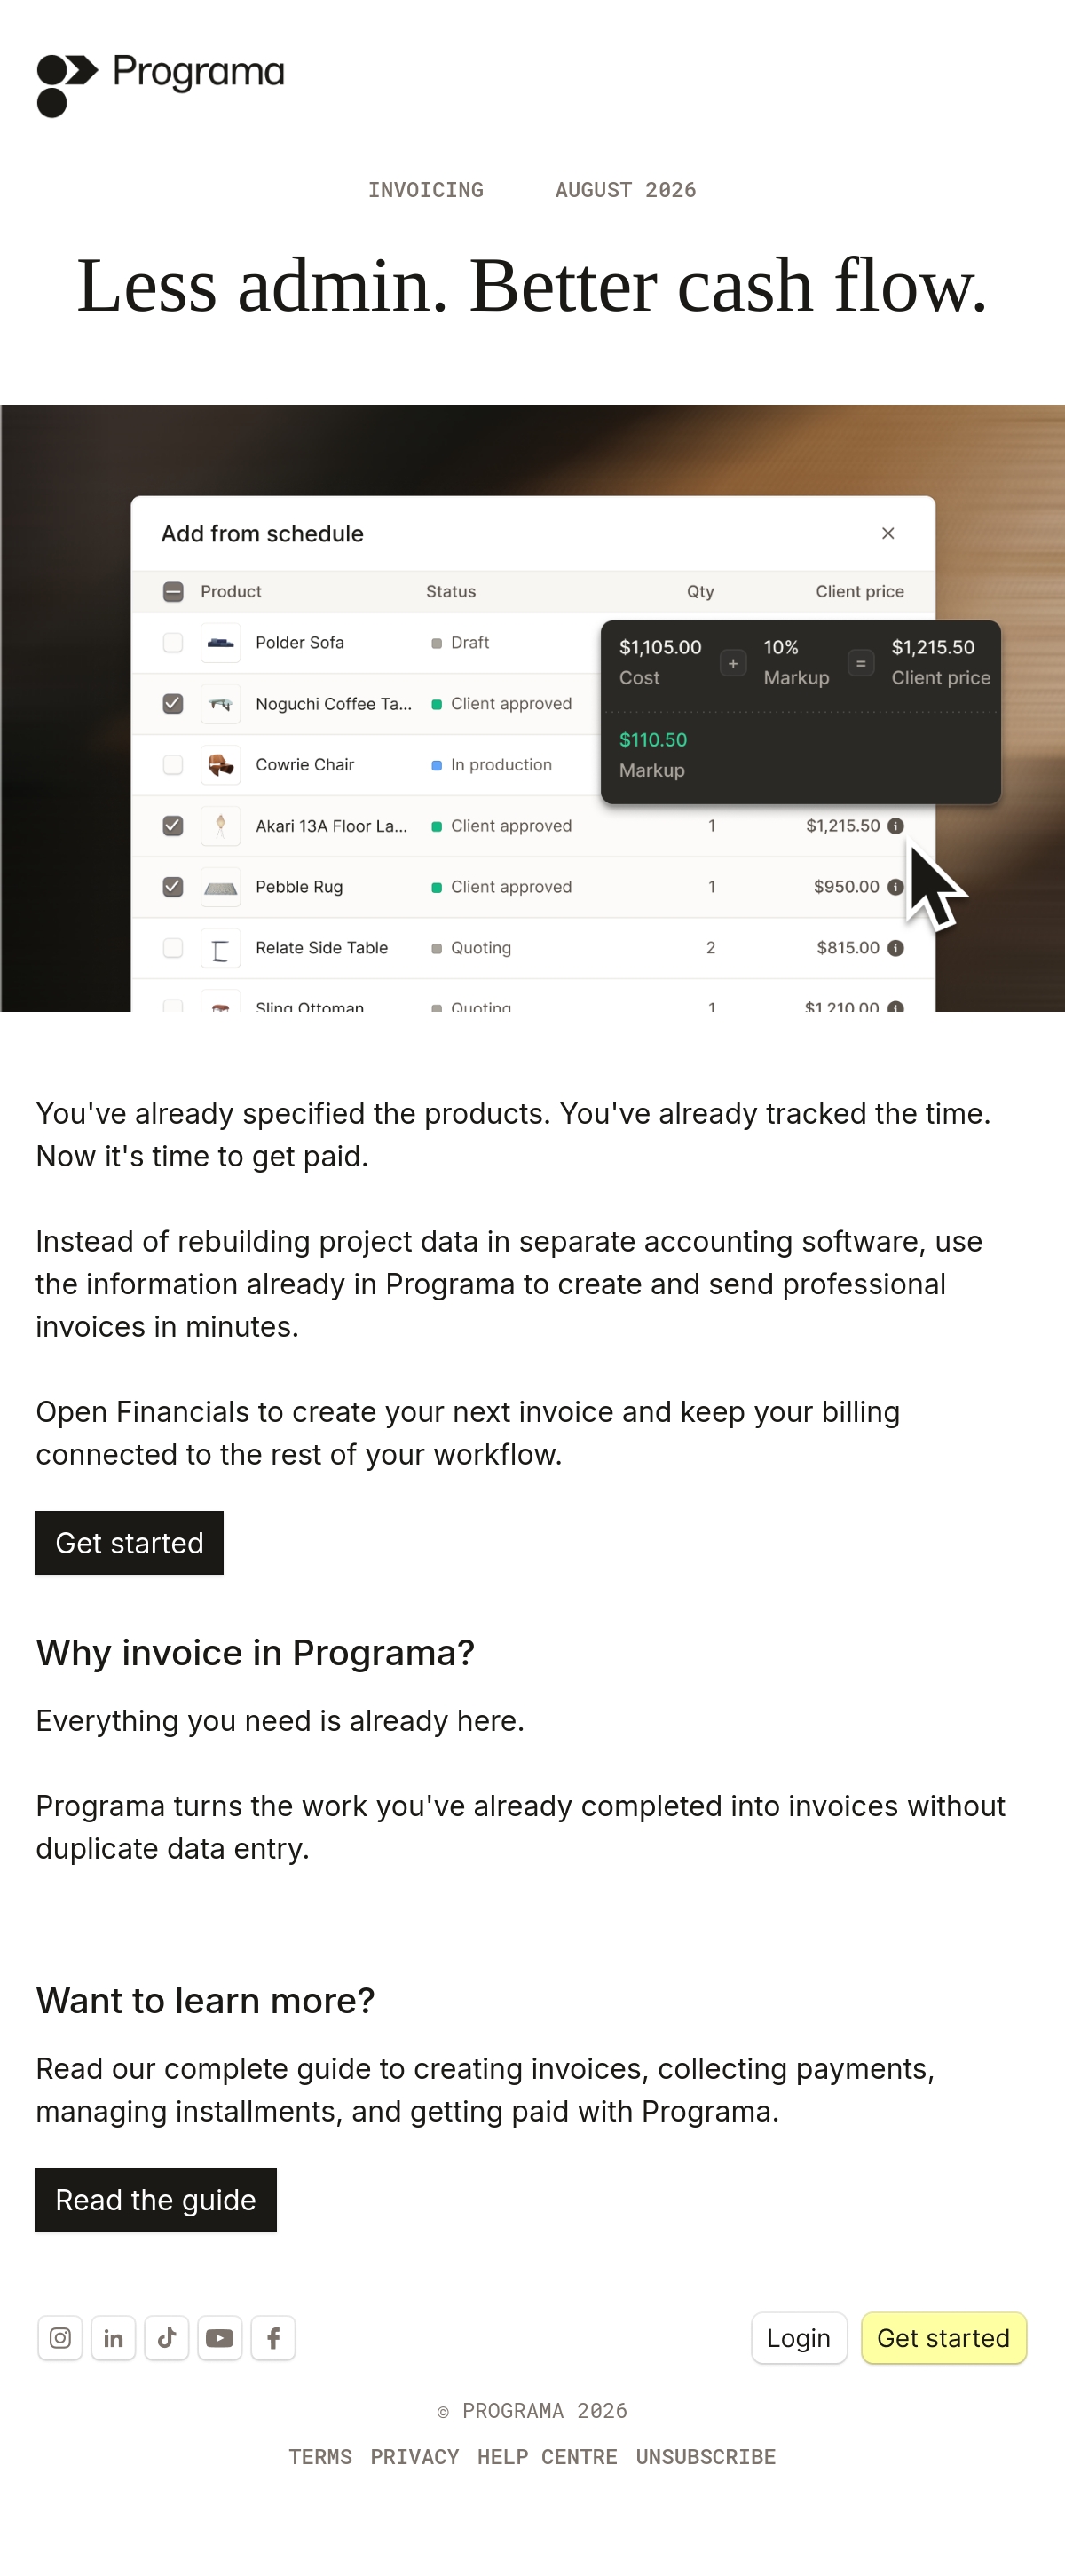Toggle the select-all Product header checkbox

click(x=173, y=592)
